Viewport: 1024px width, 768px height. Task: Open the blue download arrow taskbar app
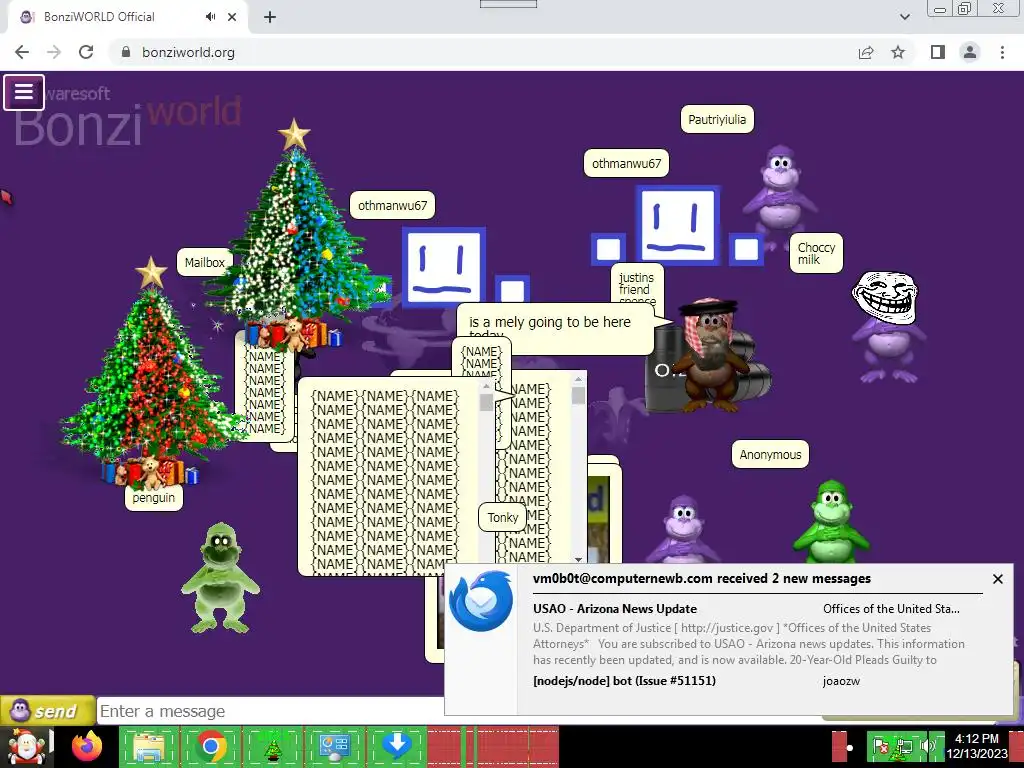tap(396, 746)
